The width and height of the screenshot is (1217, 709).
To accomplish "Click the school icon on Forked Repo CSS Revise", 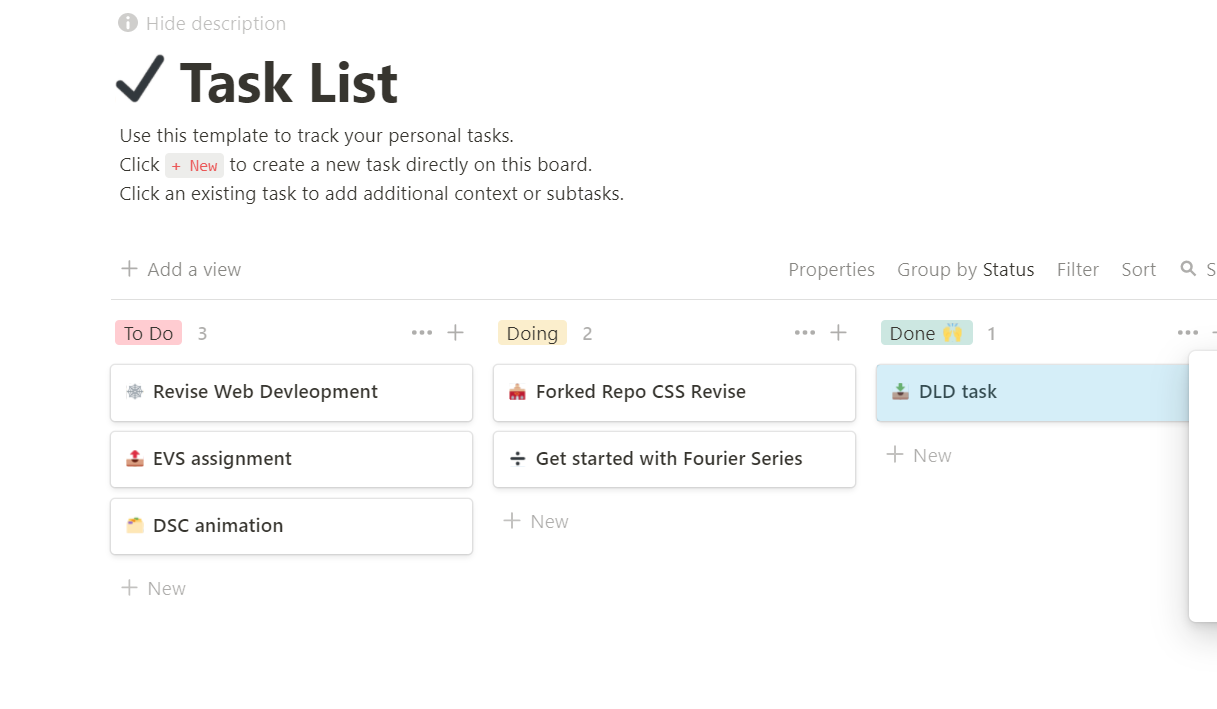I will [x=518, y=392].
